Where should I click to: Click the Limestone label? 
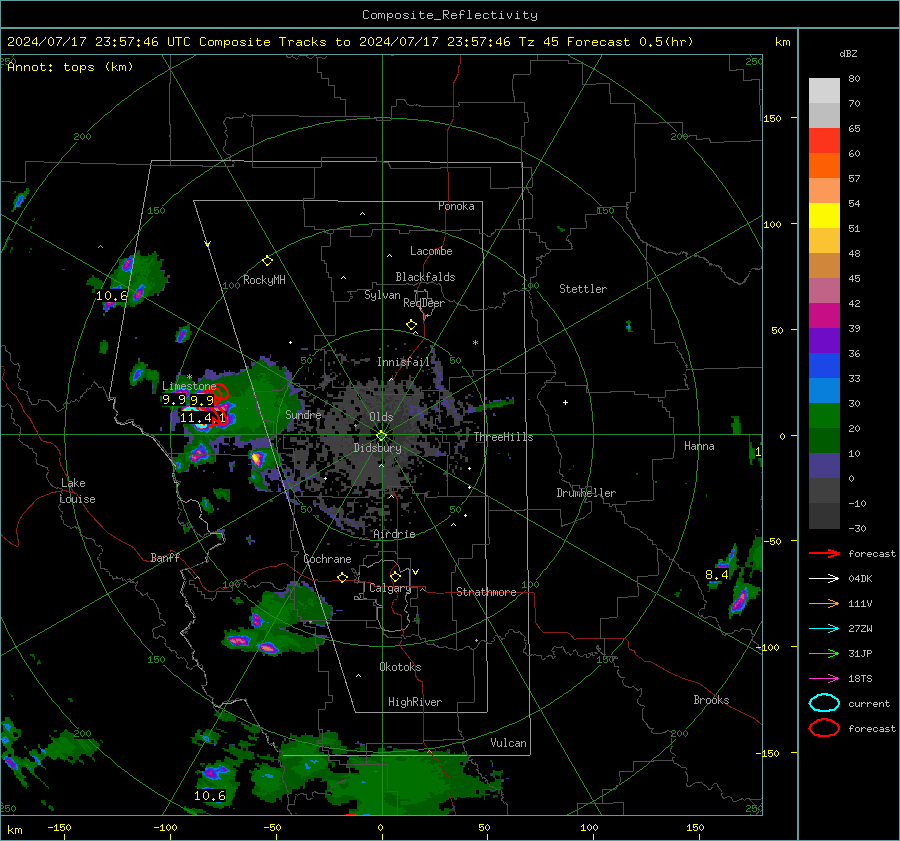click(189, 386)
